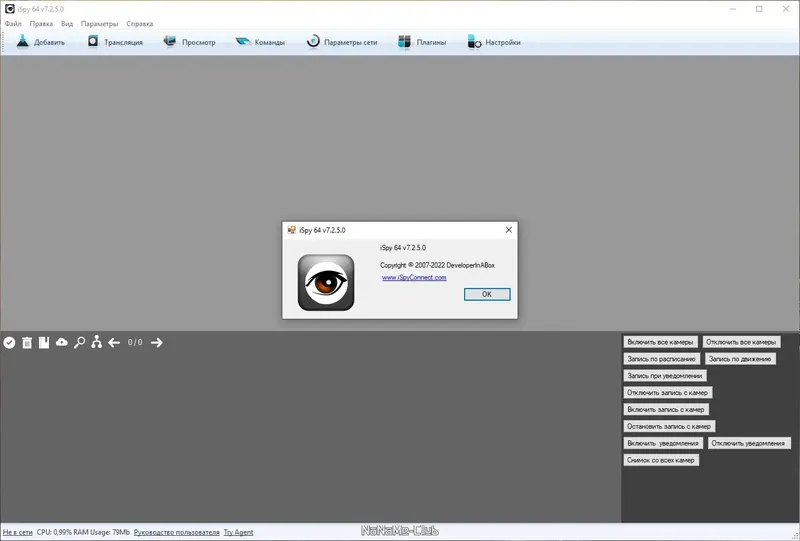The width and height of the screenshot is (800, 541).
Task: Click the tree merge icon
Action: tap(96, 342)
